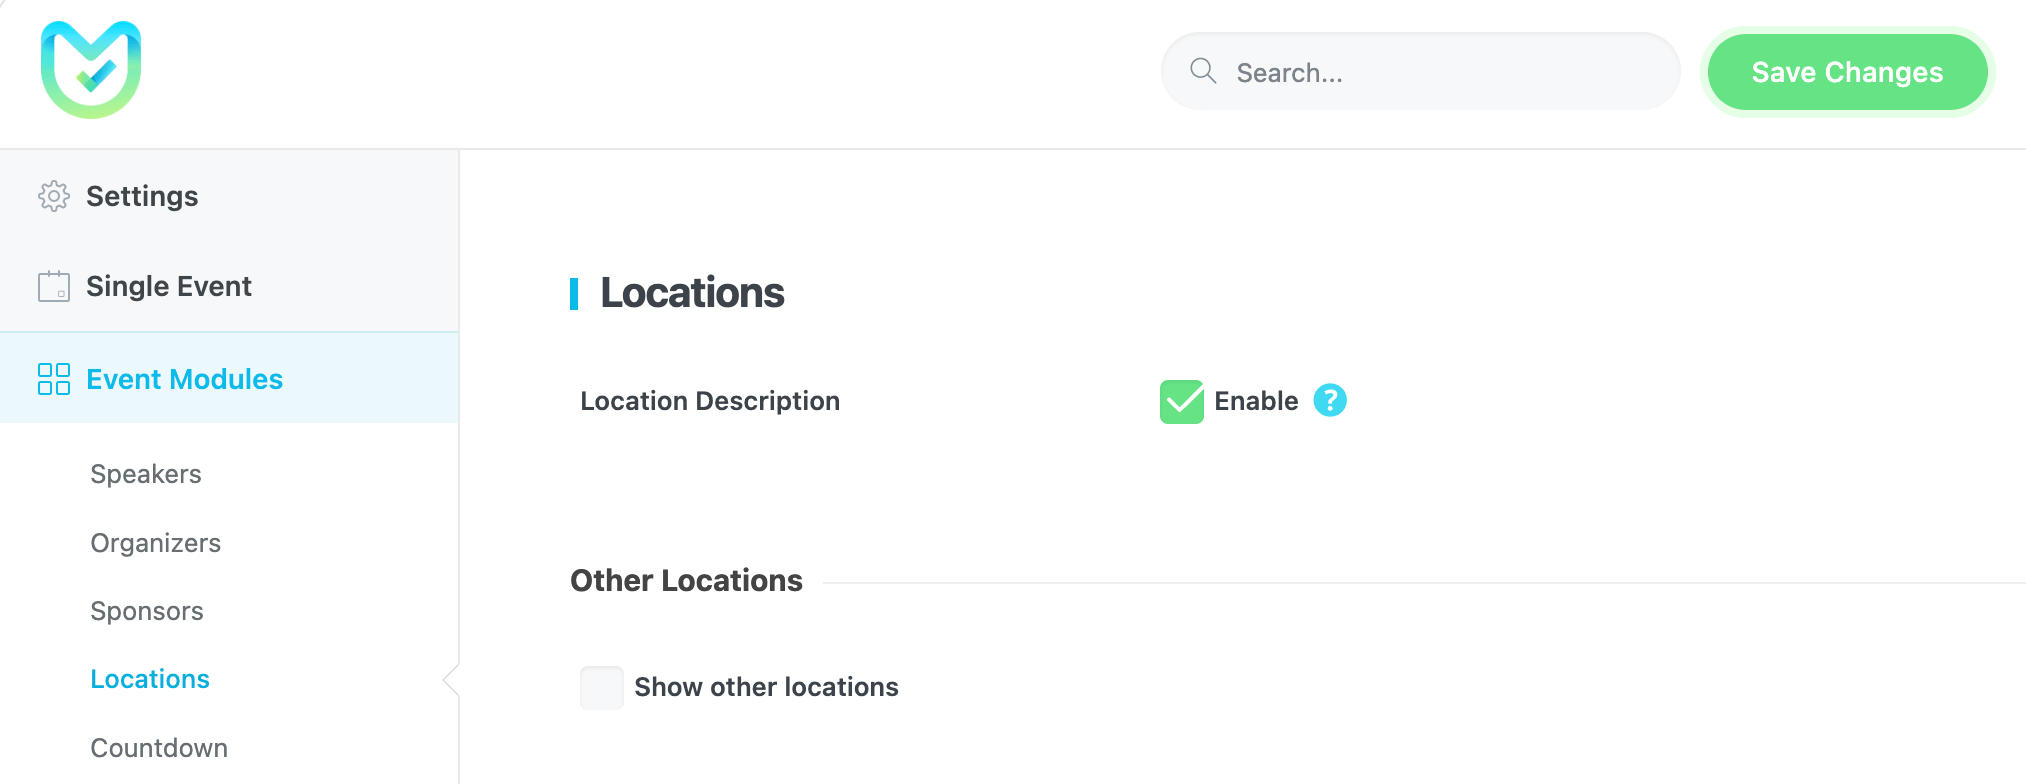The image size is (2026, 784).
Task: Open the Settings menu section
Action: (142, 196)
